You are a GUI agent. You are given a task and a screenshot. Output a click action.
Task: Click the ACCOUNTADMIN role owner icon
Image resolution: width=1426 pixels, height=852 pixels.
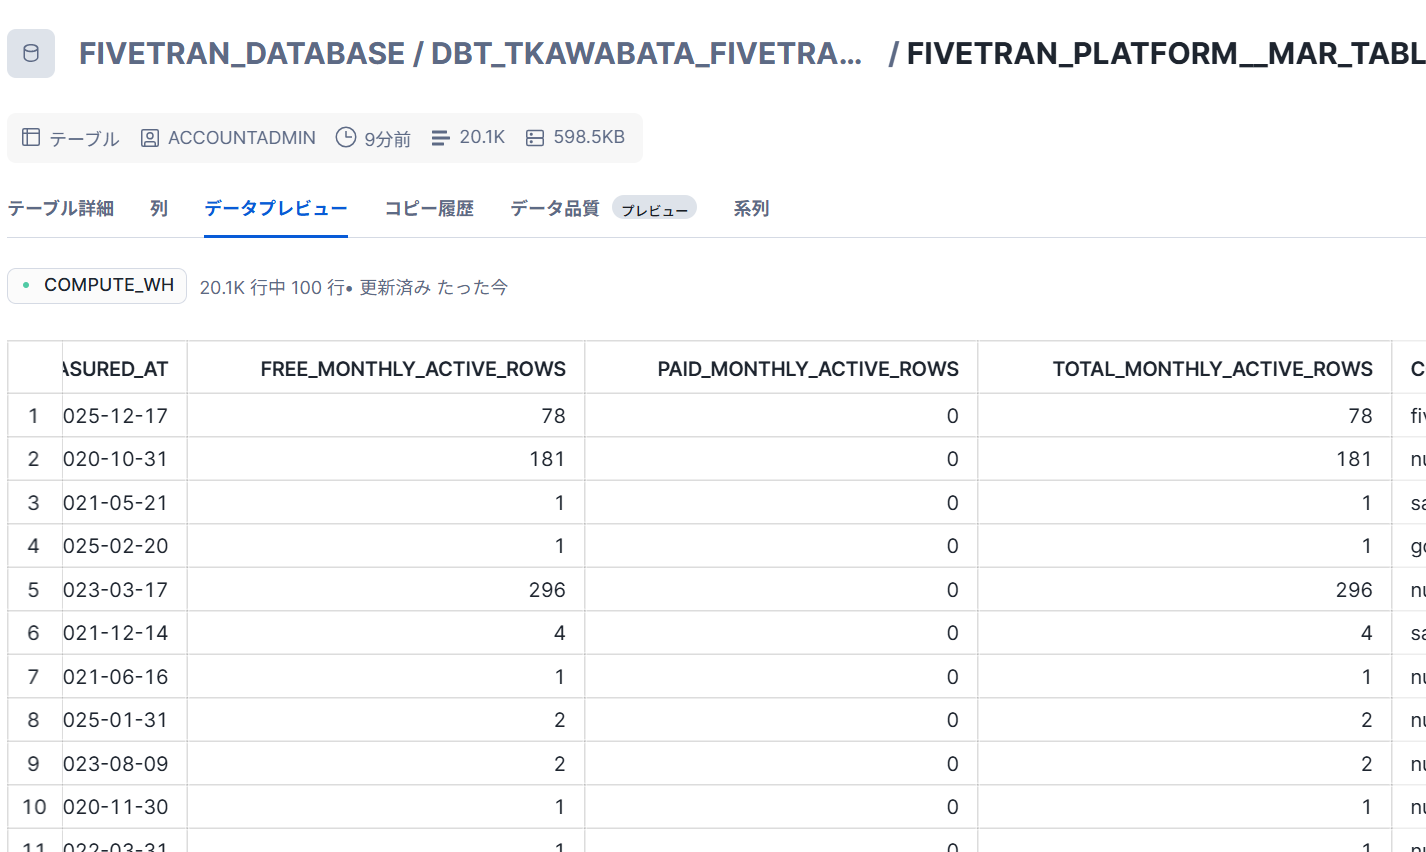[150, 138]
